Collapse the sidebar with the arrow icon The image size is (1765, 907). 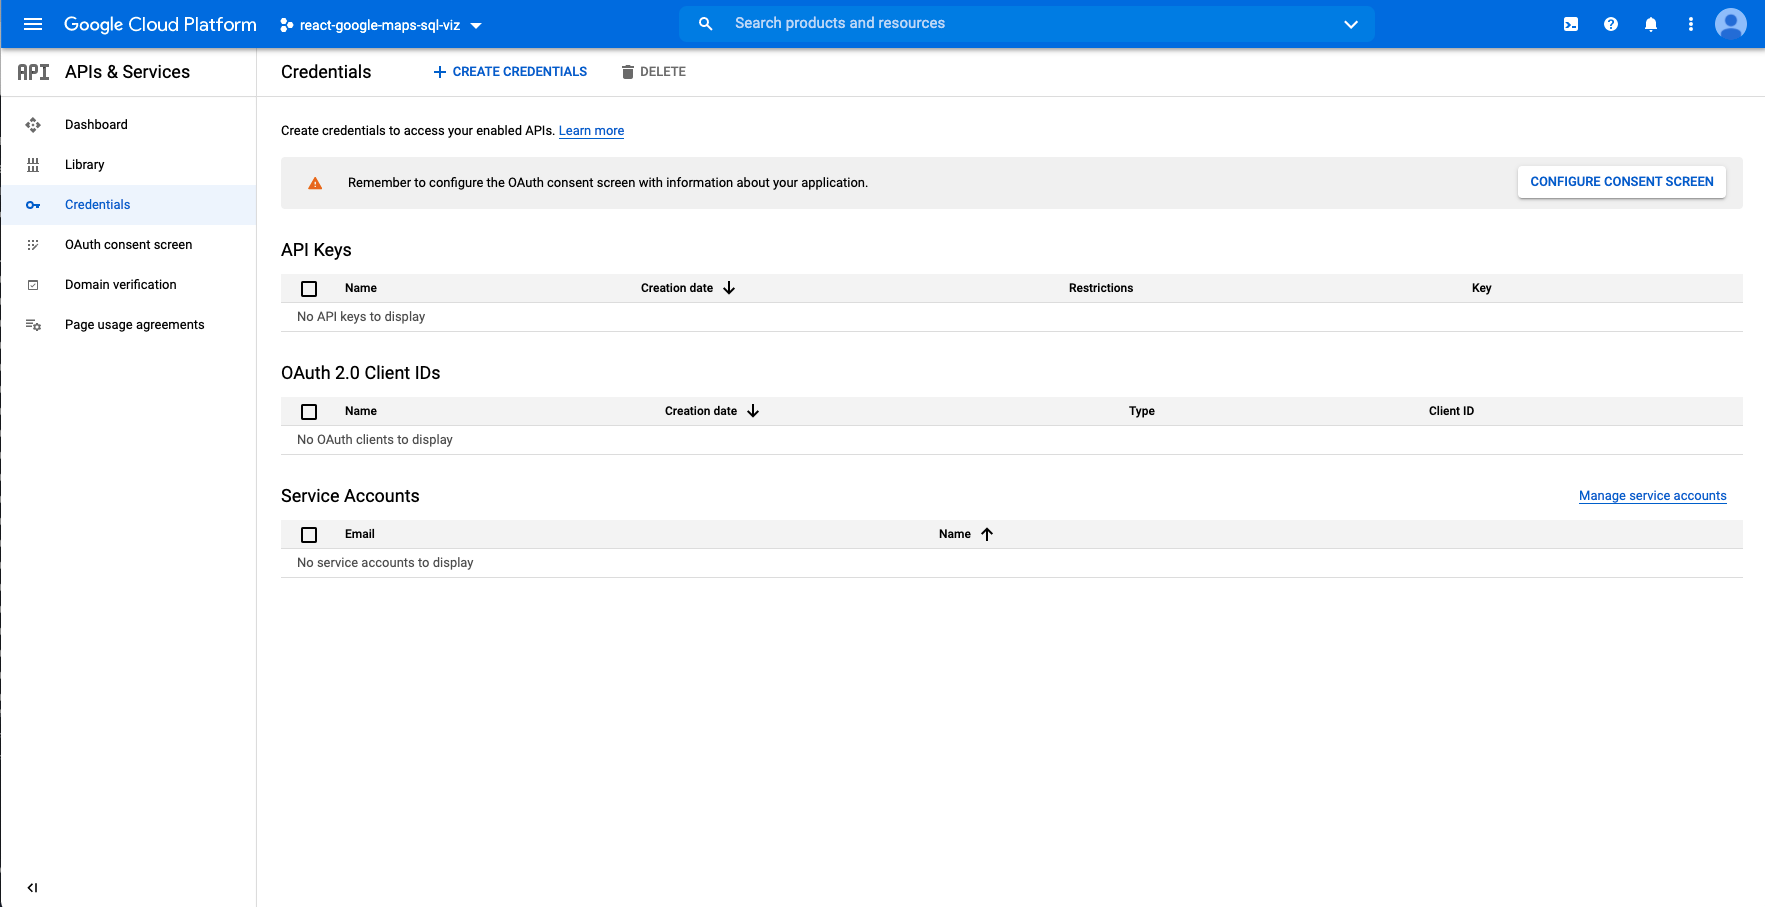pyautogui.click(x=32, y=887)
